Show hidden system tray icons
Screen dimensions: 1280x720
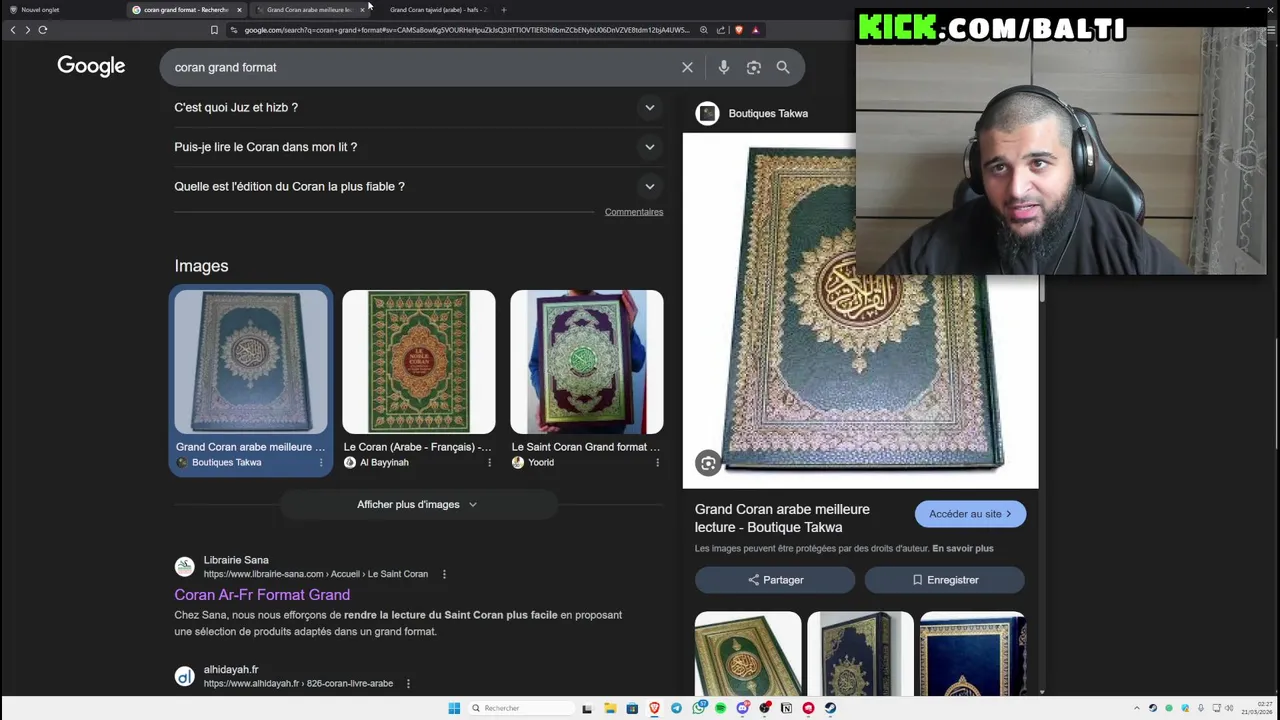[1136, 708]
